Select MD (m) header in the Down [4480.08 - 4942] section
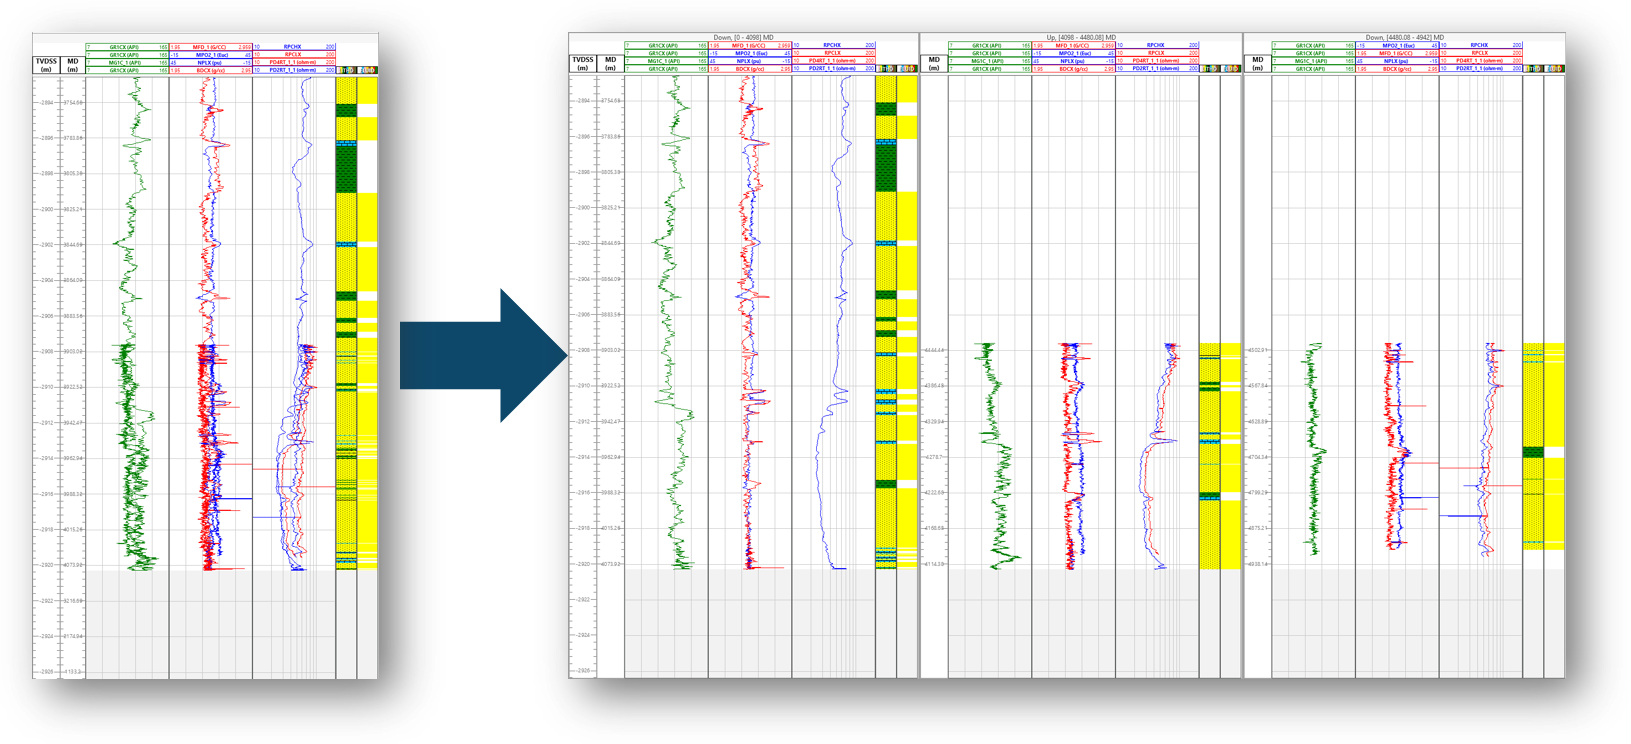Screen dimensions: 1631x744 coord(1257,63)
